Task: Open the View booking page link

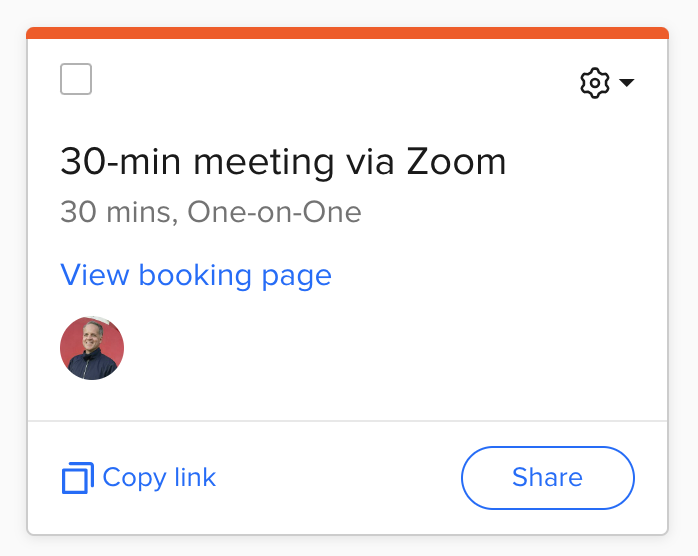Action: 196,275
